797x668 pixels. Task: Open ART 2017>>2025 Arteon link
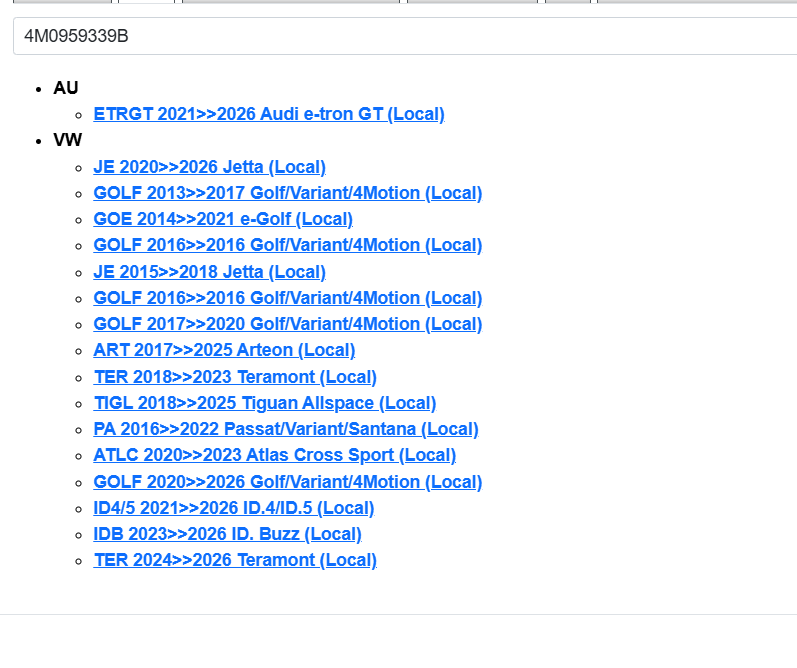(x=224, y=350)
